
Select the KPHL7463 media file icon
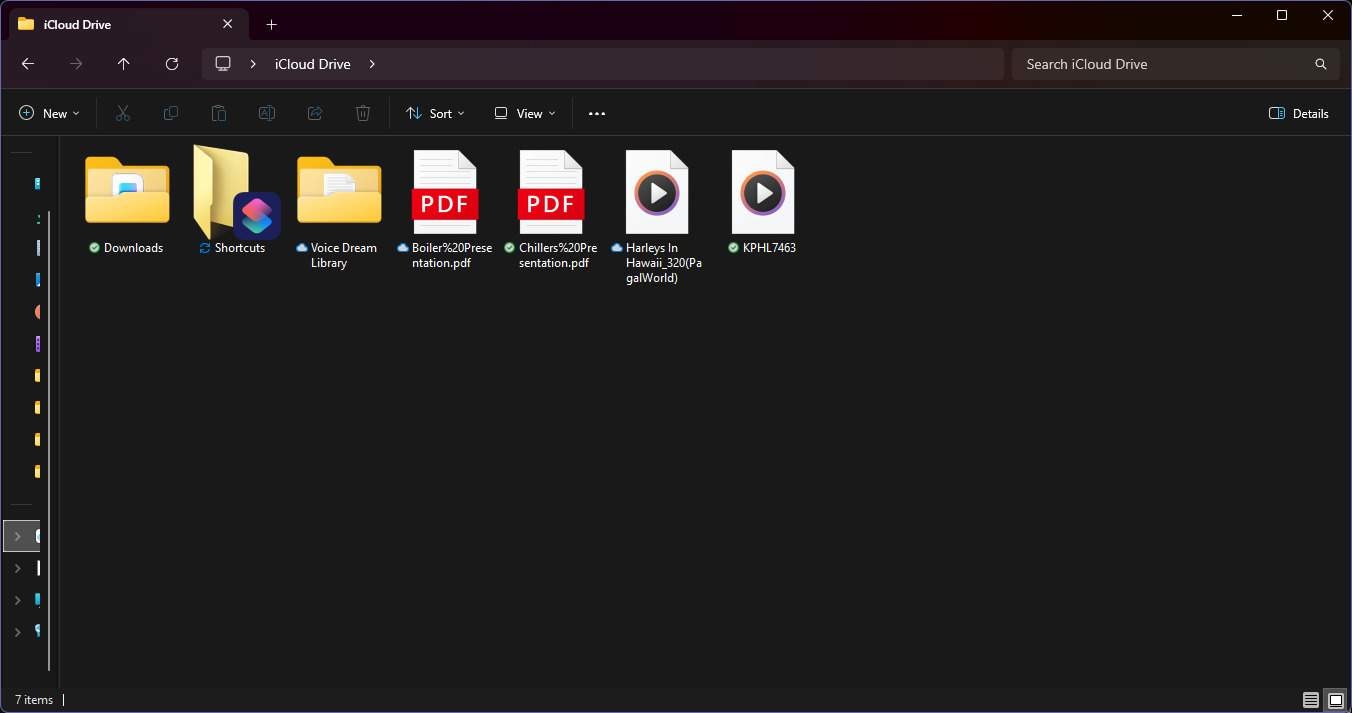763,192
